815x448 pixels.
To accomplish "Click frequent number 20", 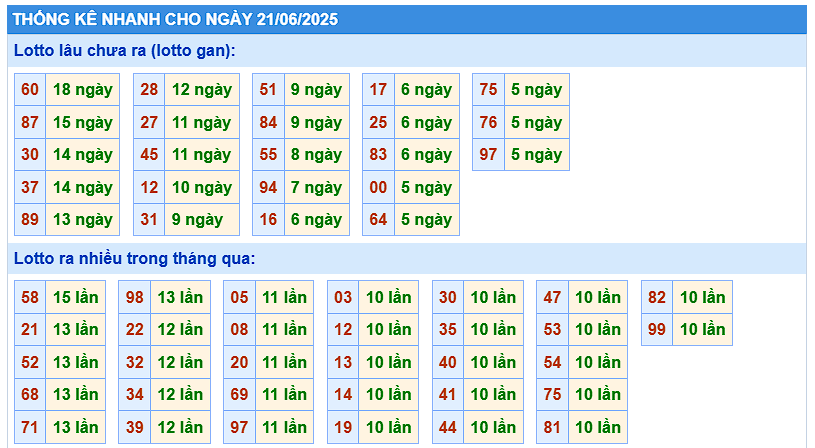I will point(240,362).
